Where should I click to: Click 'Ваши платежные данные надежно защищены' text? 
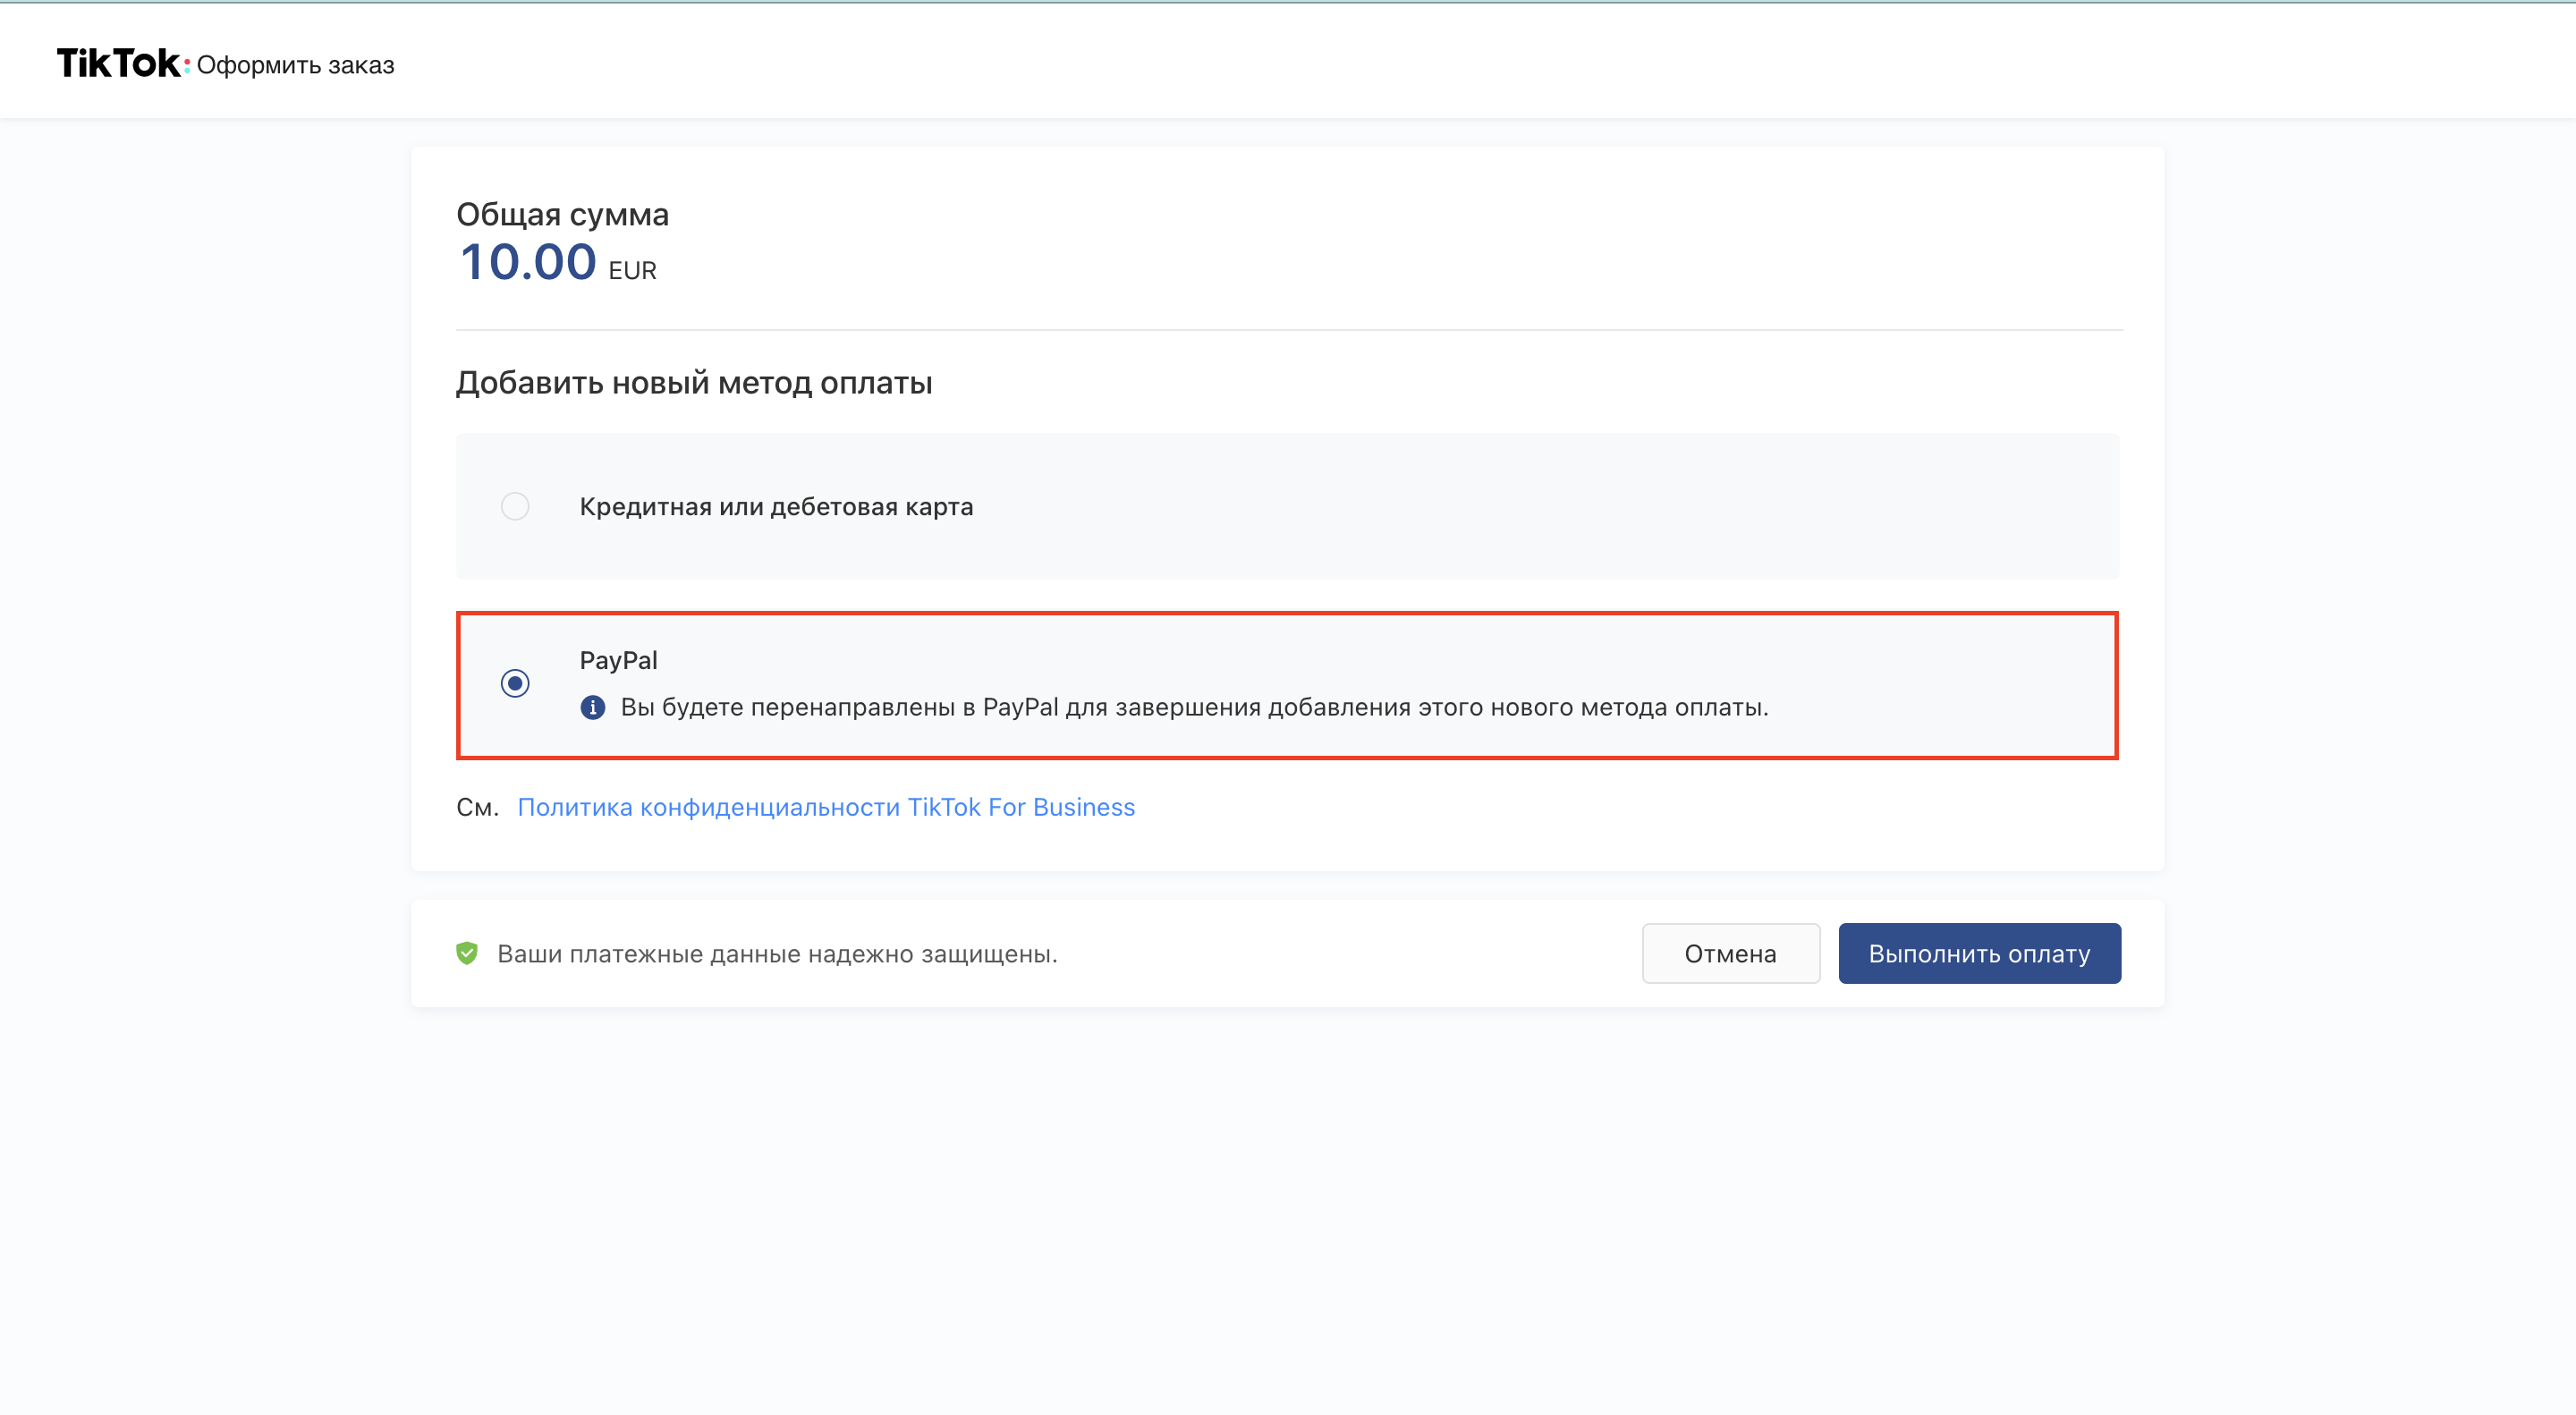(x=777, y=954)
